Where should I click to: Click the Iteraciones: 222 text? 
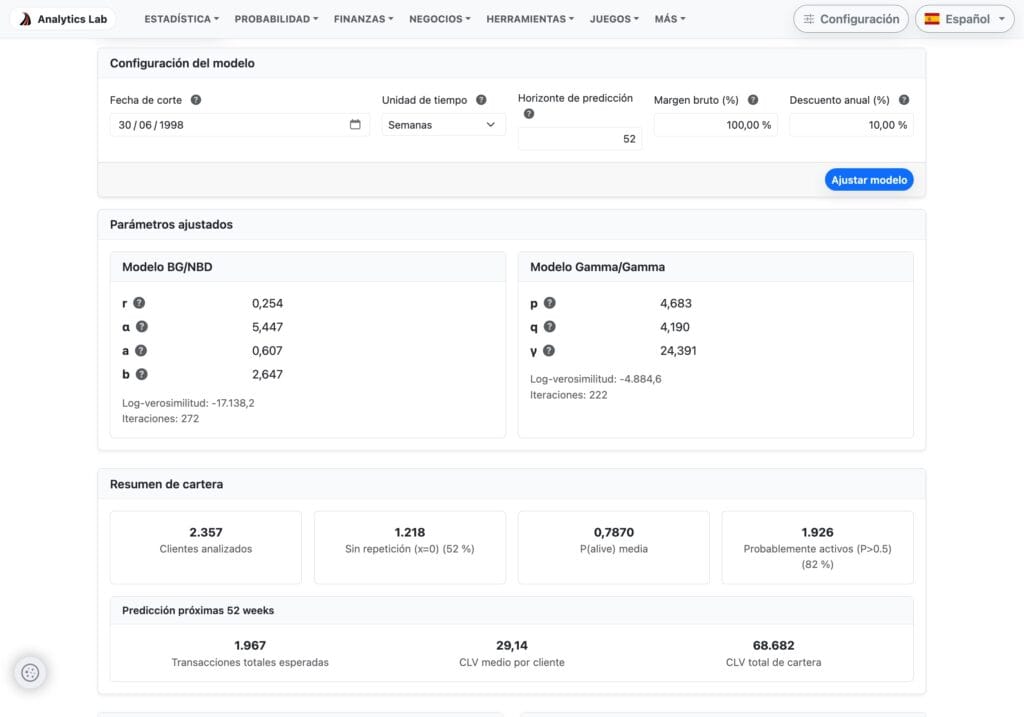point(569,395)
